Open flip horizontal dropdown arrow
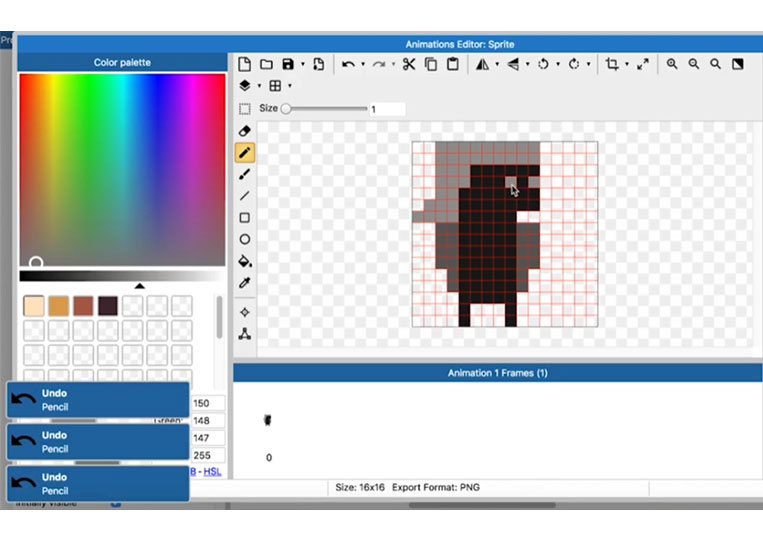 pyautogui.click(x=497, y=65)
